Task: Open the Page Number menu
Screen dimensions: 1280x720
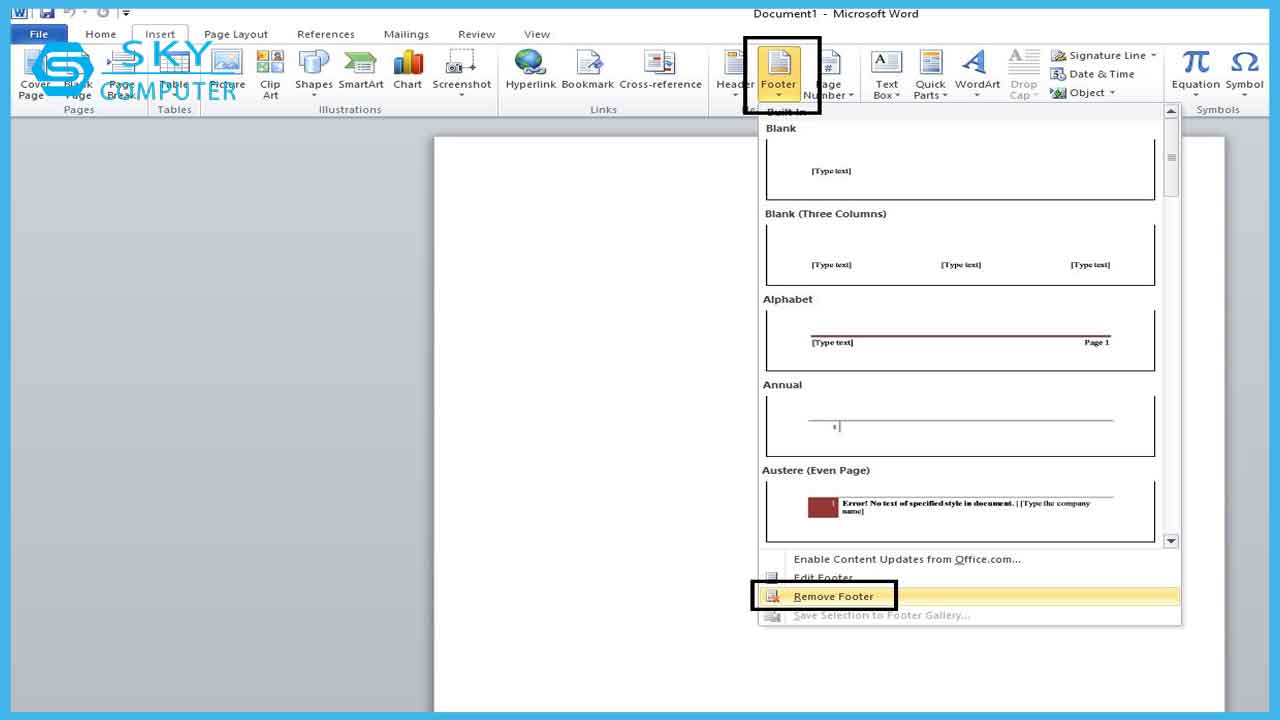Action: click(829, 74)
